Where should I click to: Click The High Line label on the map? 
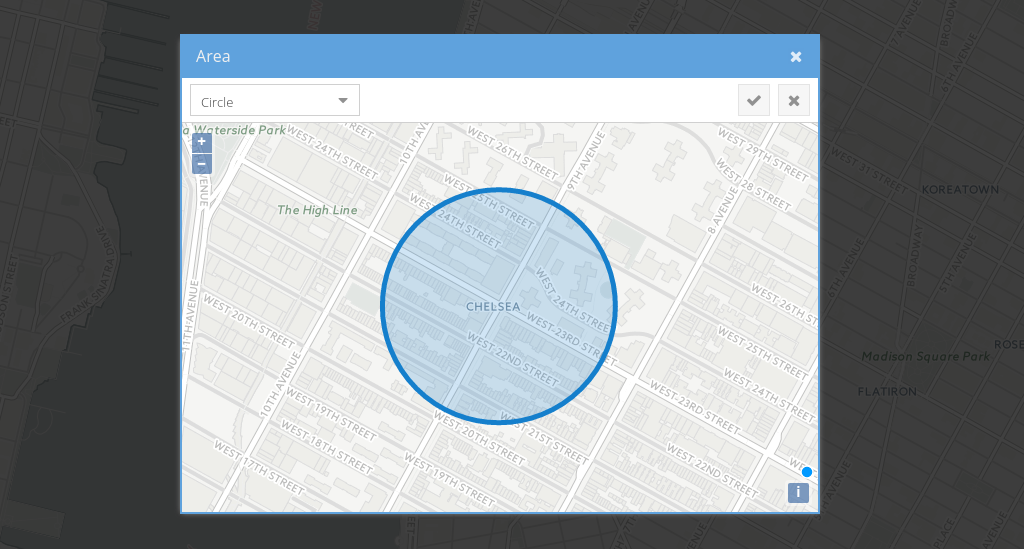point(317,210)
